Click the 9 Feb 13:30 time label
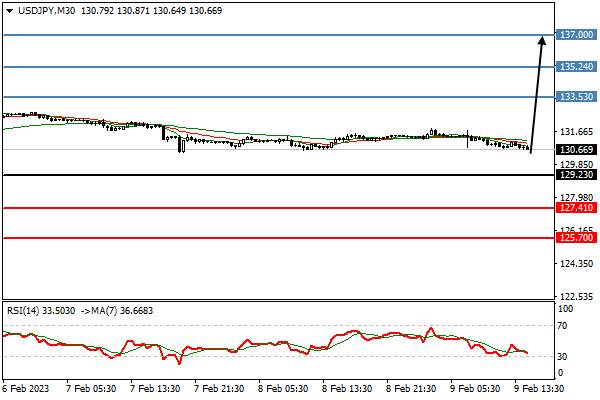The image size is (600, 400). click(539, 389)
